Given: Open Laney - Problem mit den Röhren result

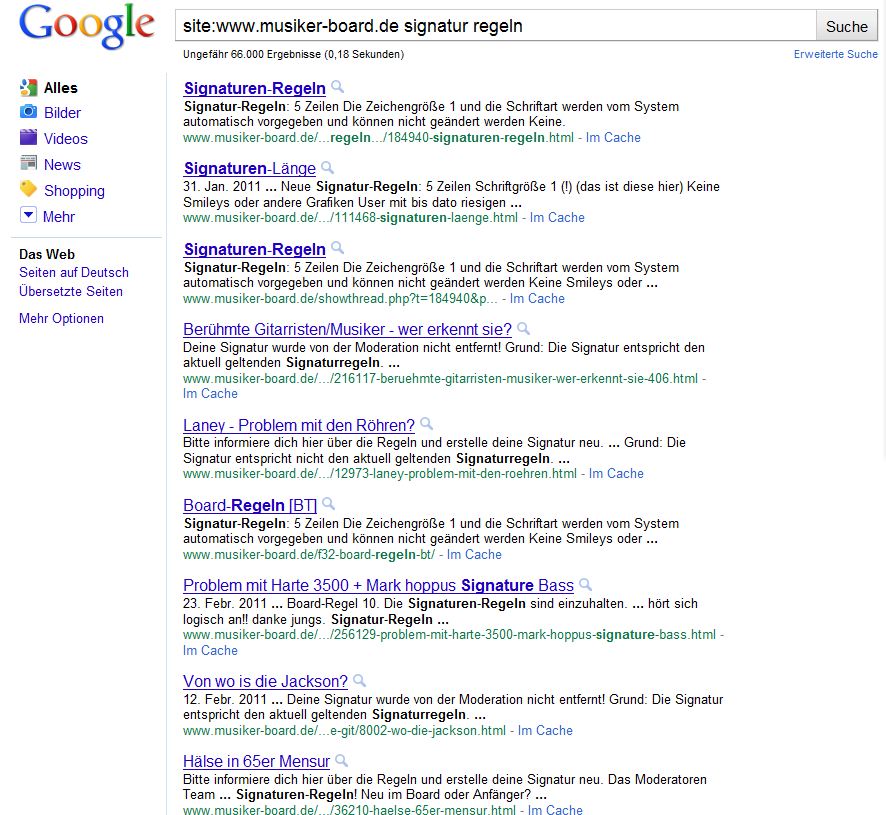Looking at the screenshot, I should 299,425.
